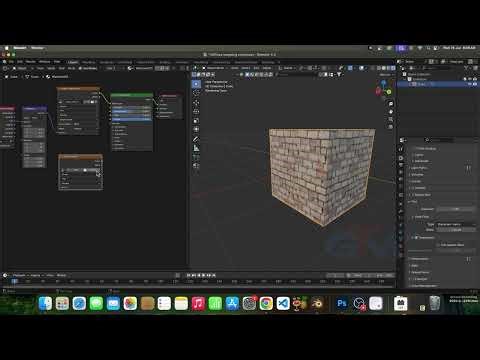Switch to wireframe viewport shading

[x=379, y=68]
